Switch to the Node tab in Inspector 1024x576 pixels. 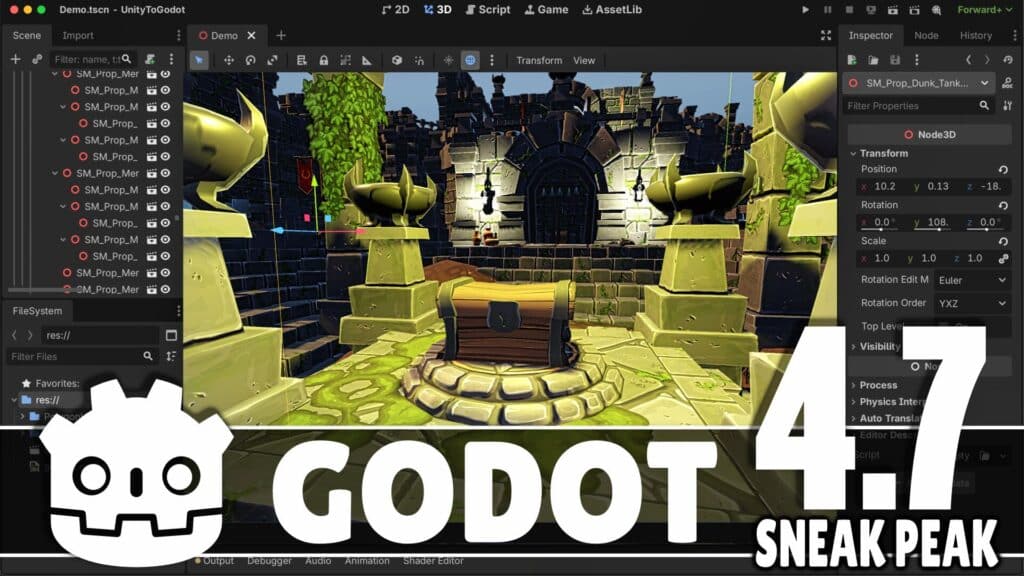tap(926, 35)
